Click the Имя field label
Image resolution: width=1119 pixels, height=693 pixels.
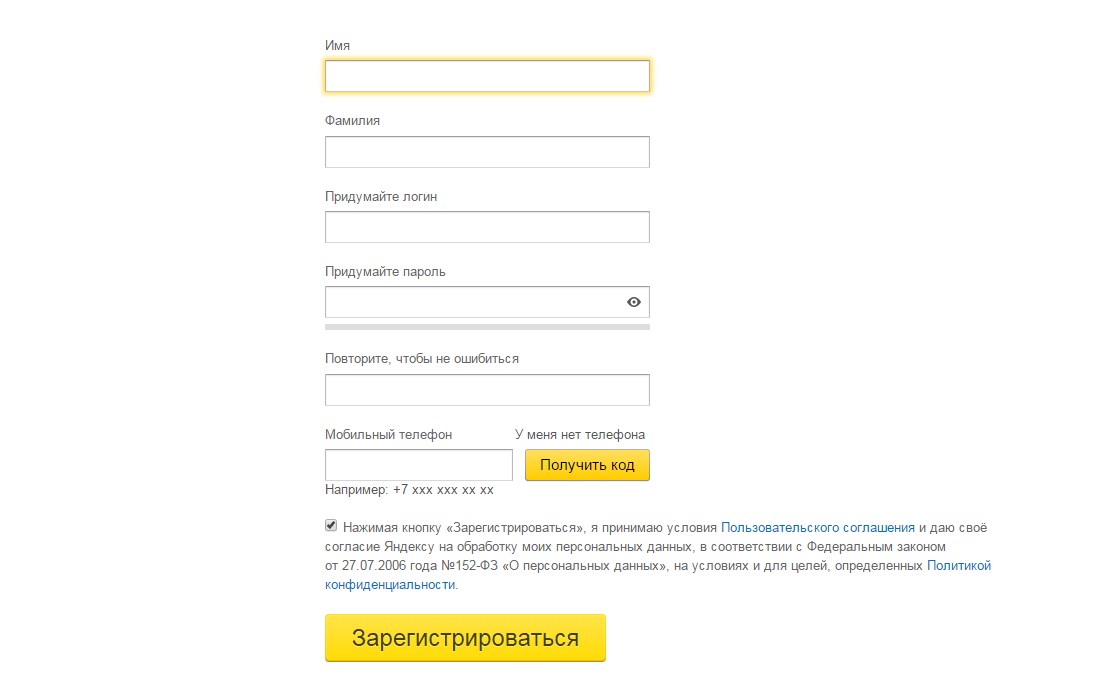pos(337,45)
